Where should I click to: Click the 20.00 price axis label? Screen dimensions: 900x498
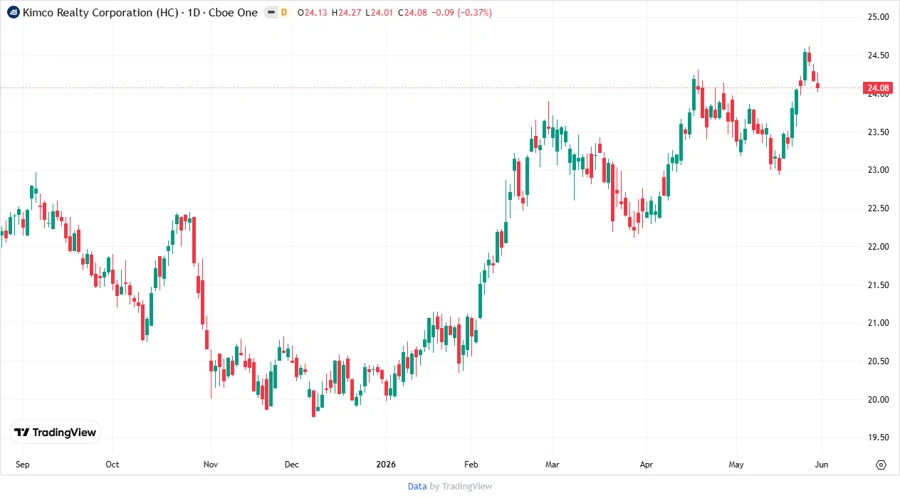(878, 400)
